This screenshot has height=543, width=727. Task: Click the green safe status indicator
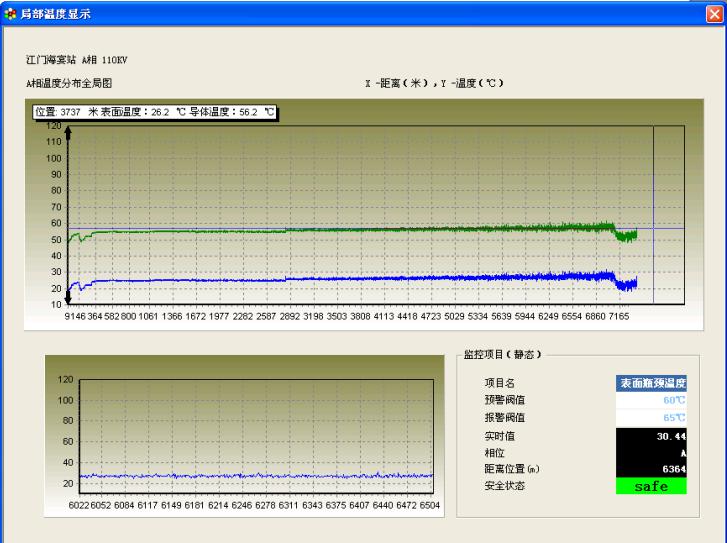[x=651, y=487]
